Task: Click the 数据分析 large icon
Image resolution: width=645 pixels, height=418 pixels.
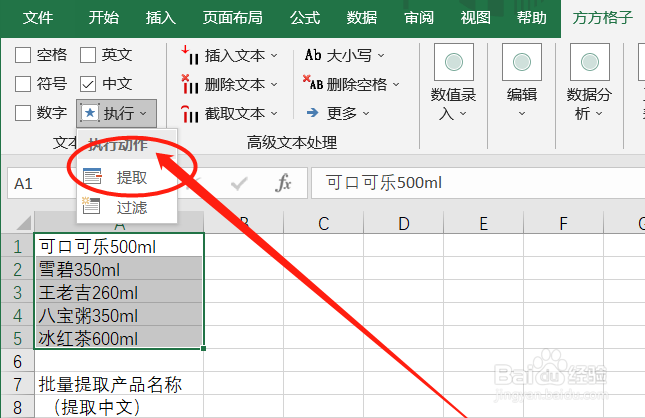Action: pos(589,62)
